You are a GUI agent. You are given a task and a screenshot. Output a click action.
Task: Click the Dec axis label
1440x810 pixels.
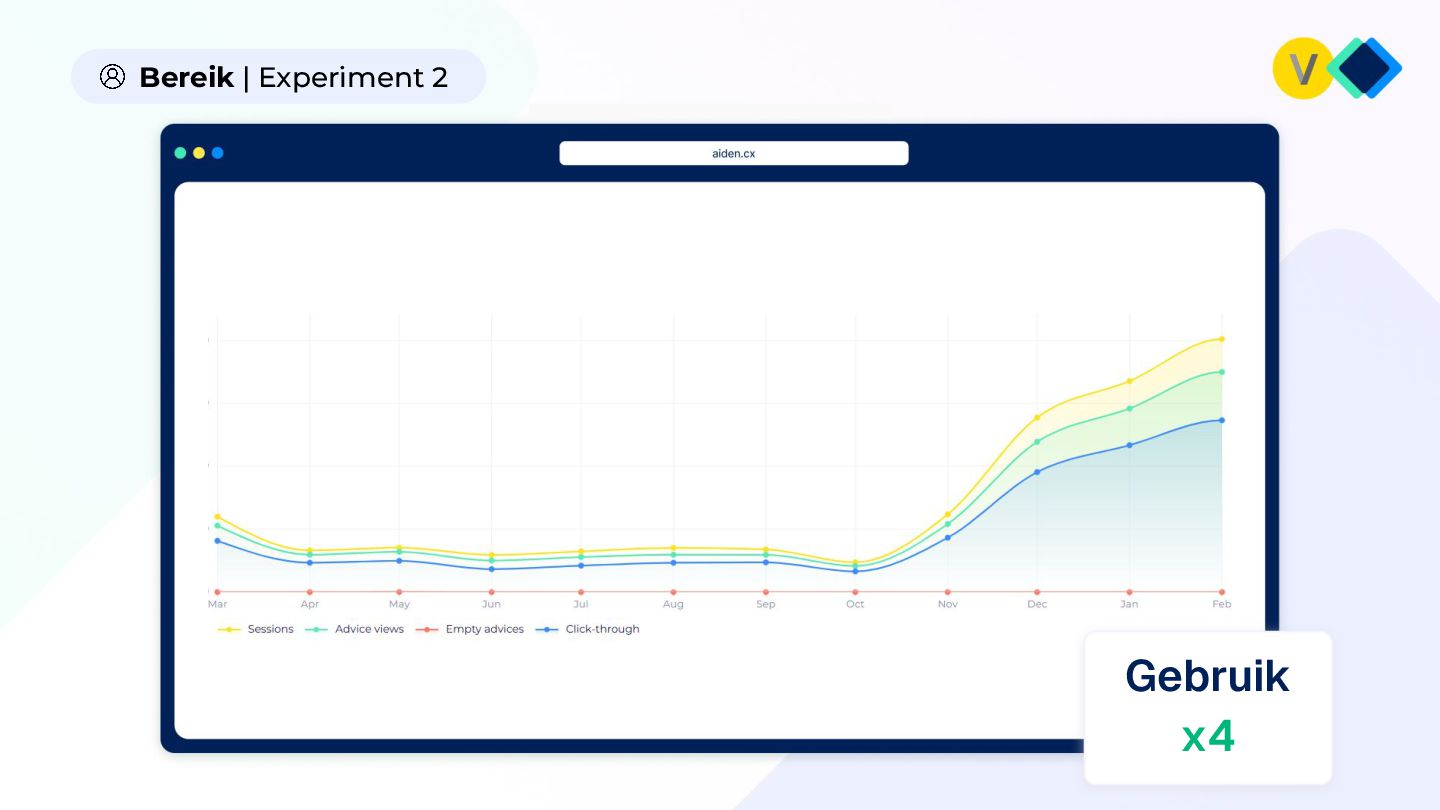click(x=1037, y=604)
